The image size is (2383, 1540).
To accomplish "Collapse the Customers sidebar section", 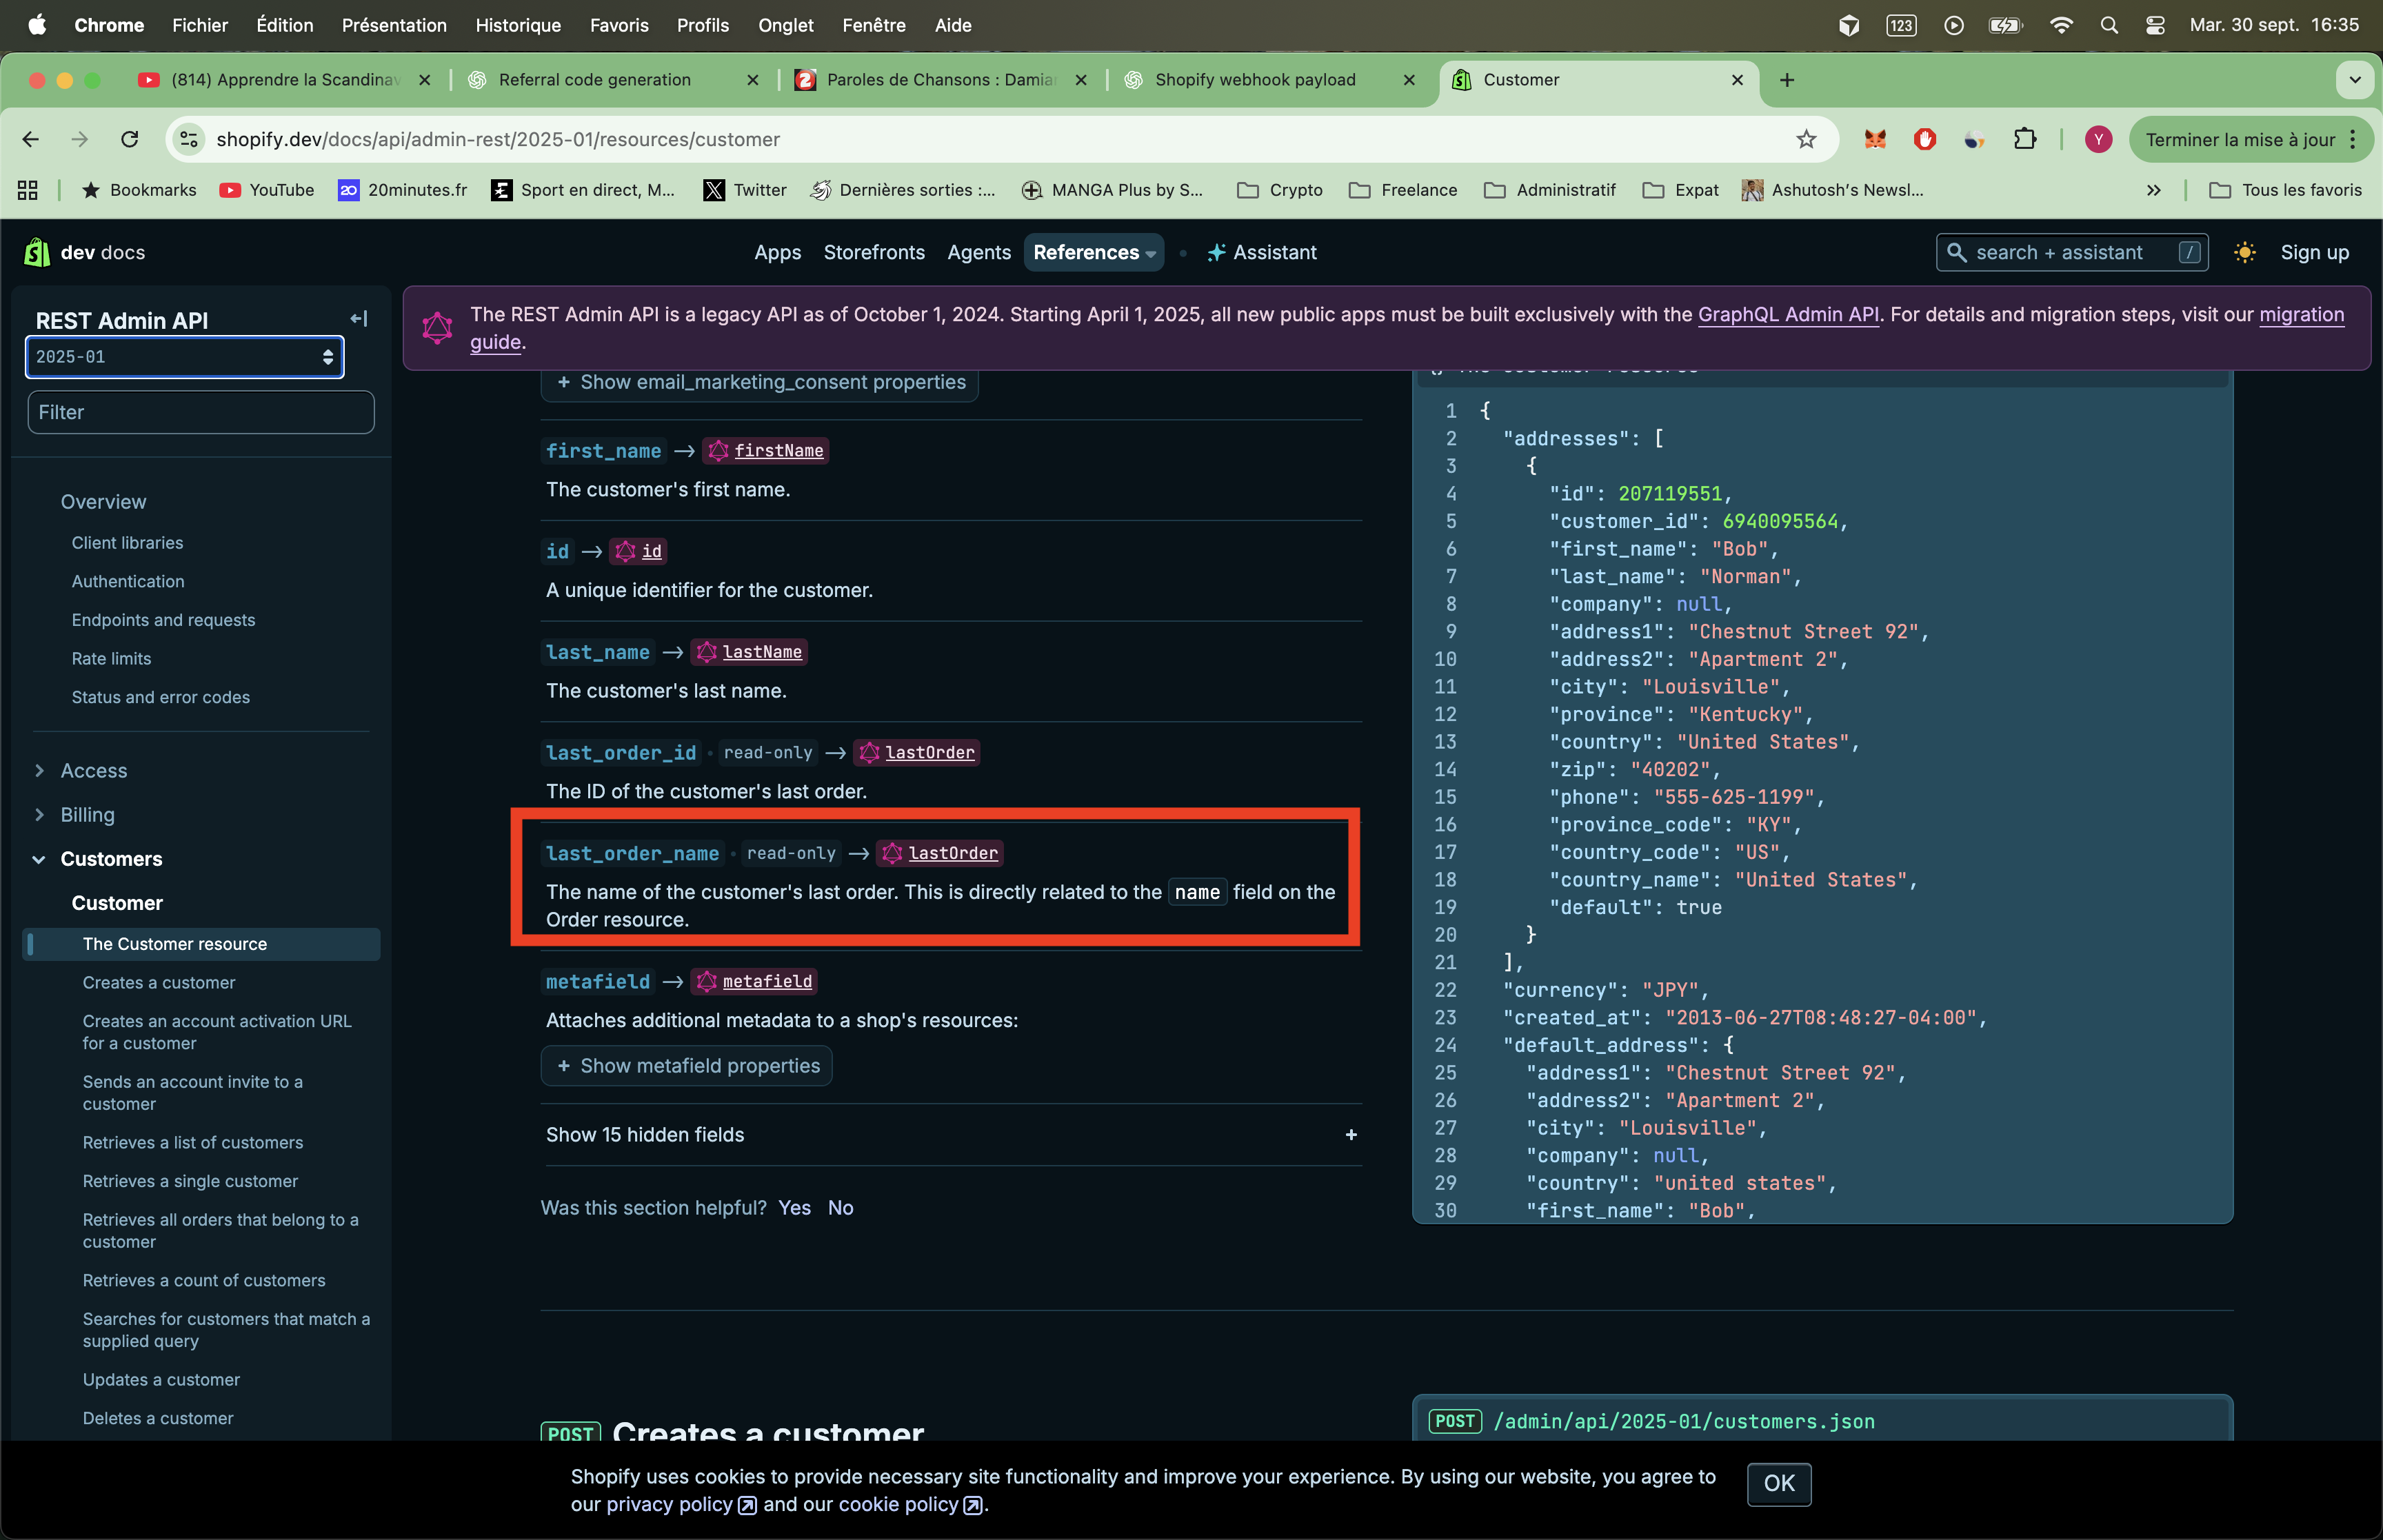I will click(39, 859).
